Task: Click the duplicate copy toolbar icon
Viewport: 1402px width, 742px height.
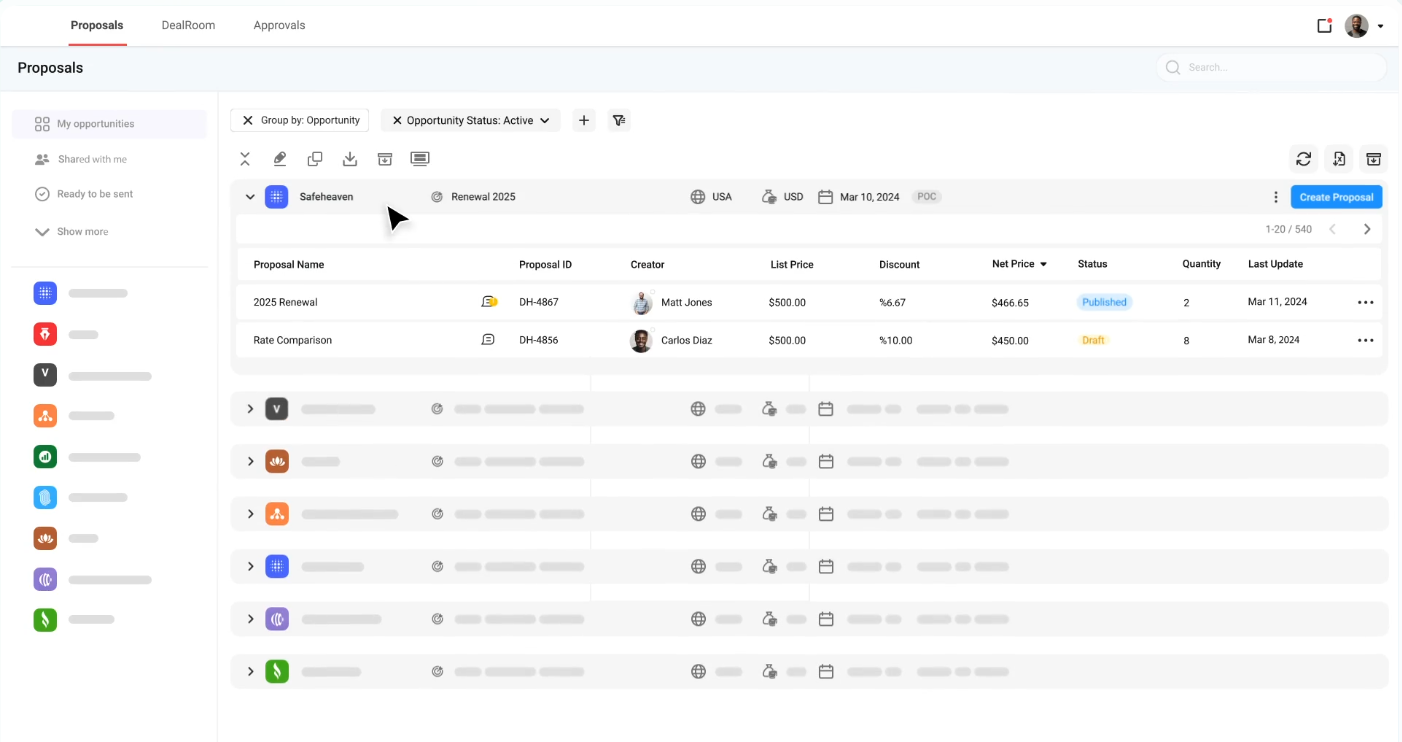Action: (315, 159)
